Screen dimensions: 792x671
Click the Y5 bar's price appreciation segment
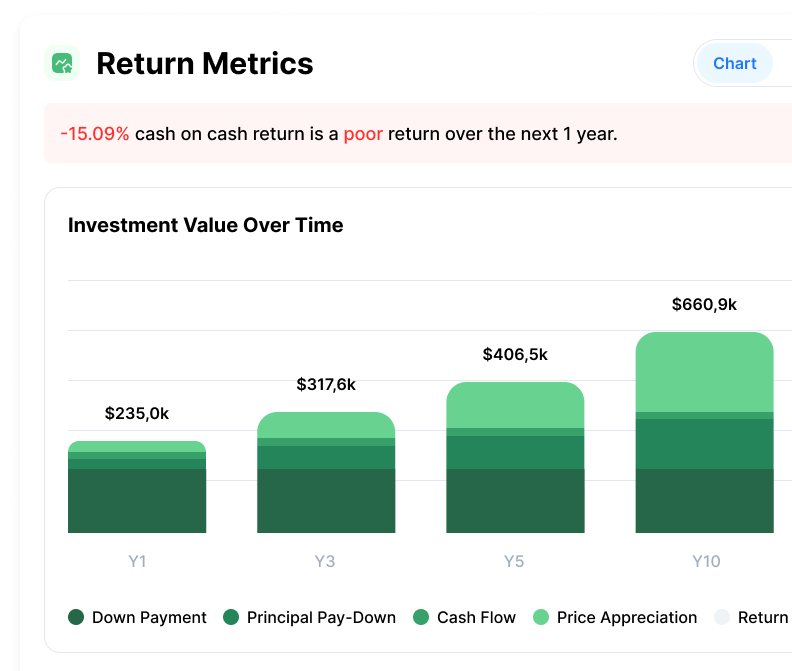tap(515, 405)
